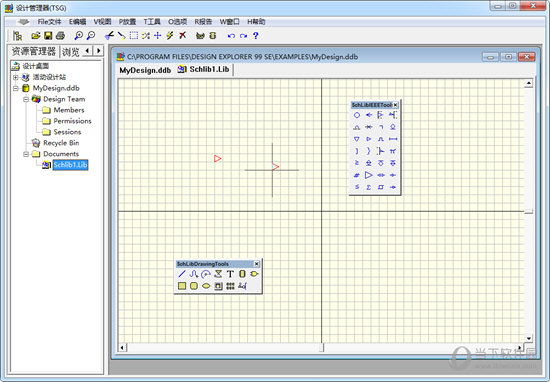Select the Recycle Bin tree item
This screenshot has height=382, width=550.
[x=61, y=143]
